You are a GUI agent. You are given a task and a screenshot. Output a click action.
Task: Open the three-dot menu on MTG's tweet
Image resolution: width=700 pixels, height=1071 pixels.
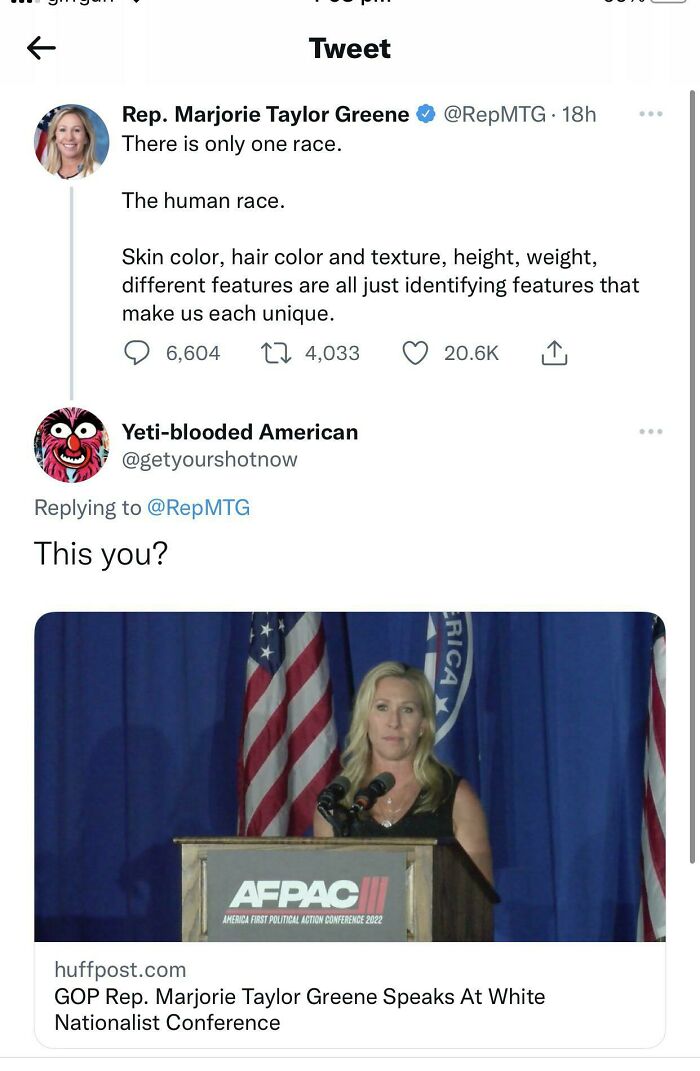pos(651,113)
